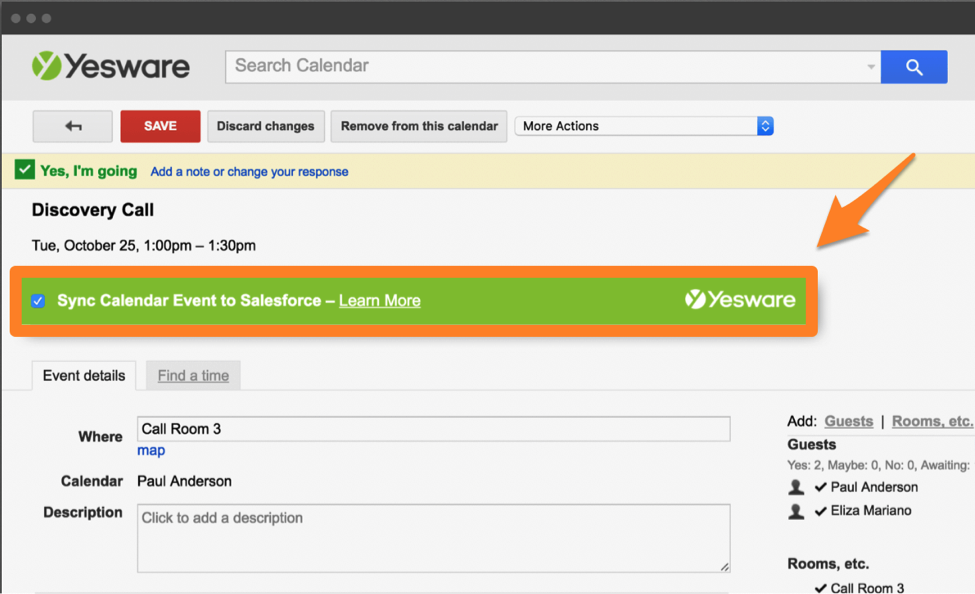Uncheck Sync Calendar Event to Salesforce
The height and width of the screenshot is (594, 975).
click(x=37, y=299)
